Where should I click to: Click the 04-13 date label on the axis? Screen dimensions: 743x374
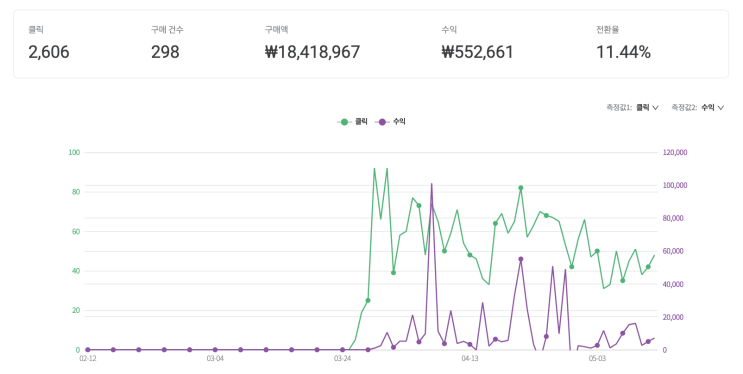[470, 358]
